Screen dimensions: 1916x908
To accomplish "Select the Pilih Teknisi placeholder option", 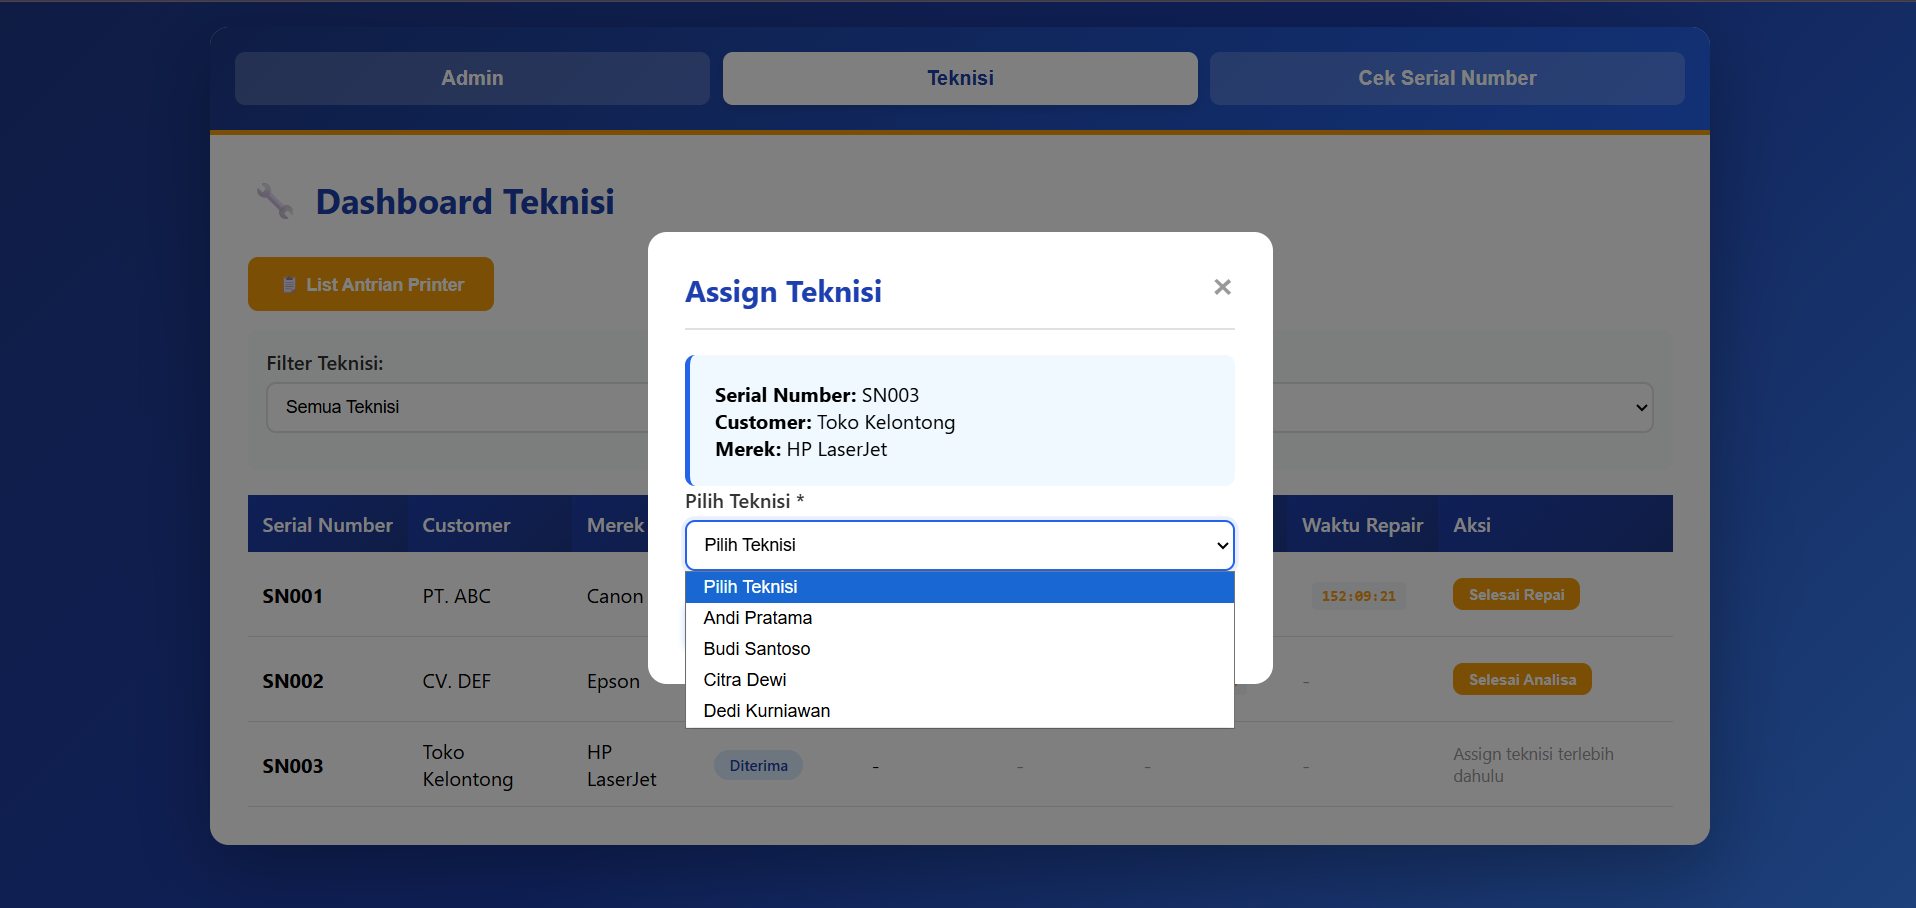I will [750, 587].
